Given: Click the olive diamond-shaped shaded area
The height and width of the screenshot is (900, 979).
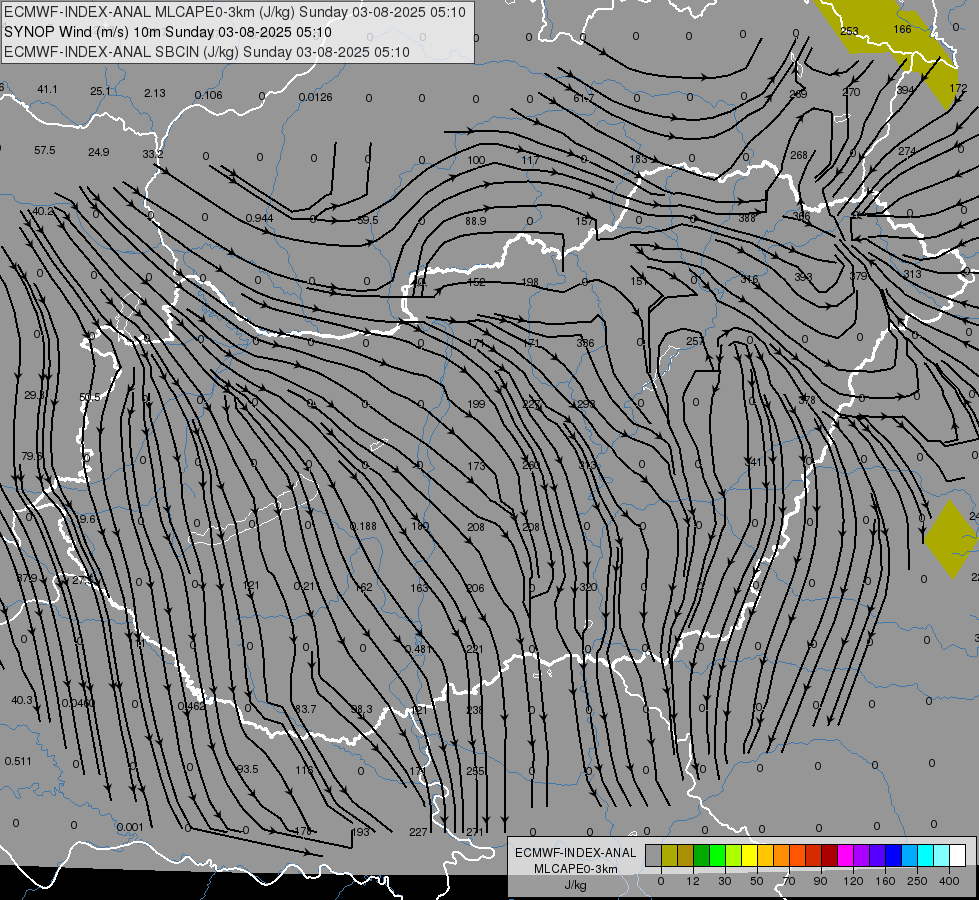Looking at the screenshot, I should (x=951, y=539).
